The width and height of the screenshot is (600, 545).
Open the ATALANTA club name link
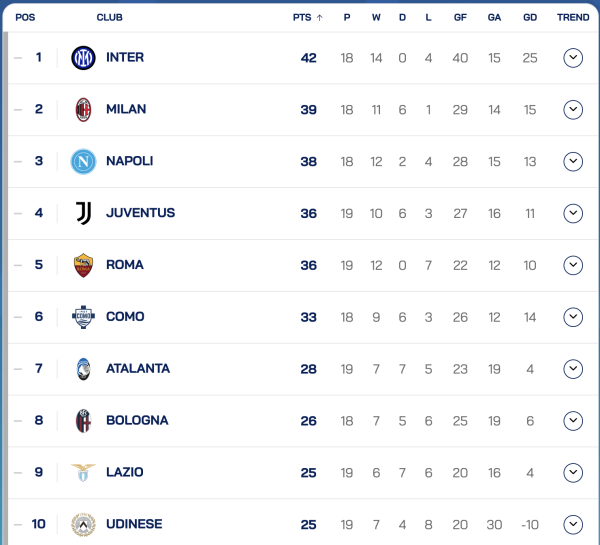(x=138, y=369)
